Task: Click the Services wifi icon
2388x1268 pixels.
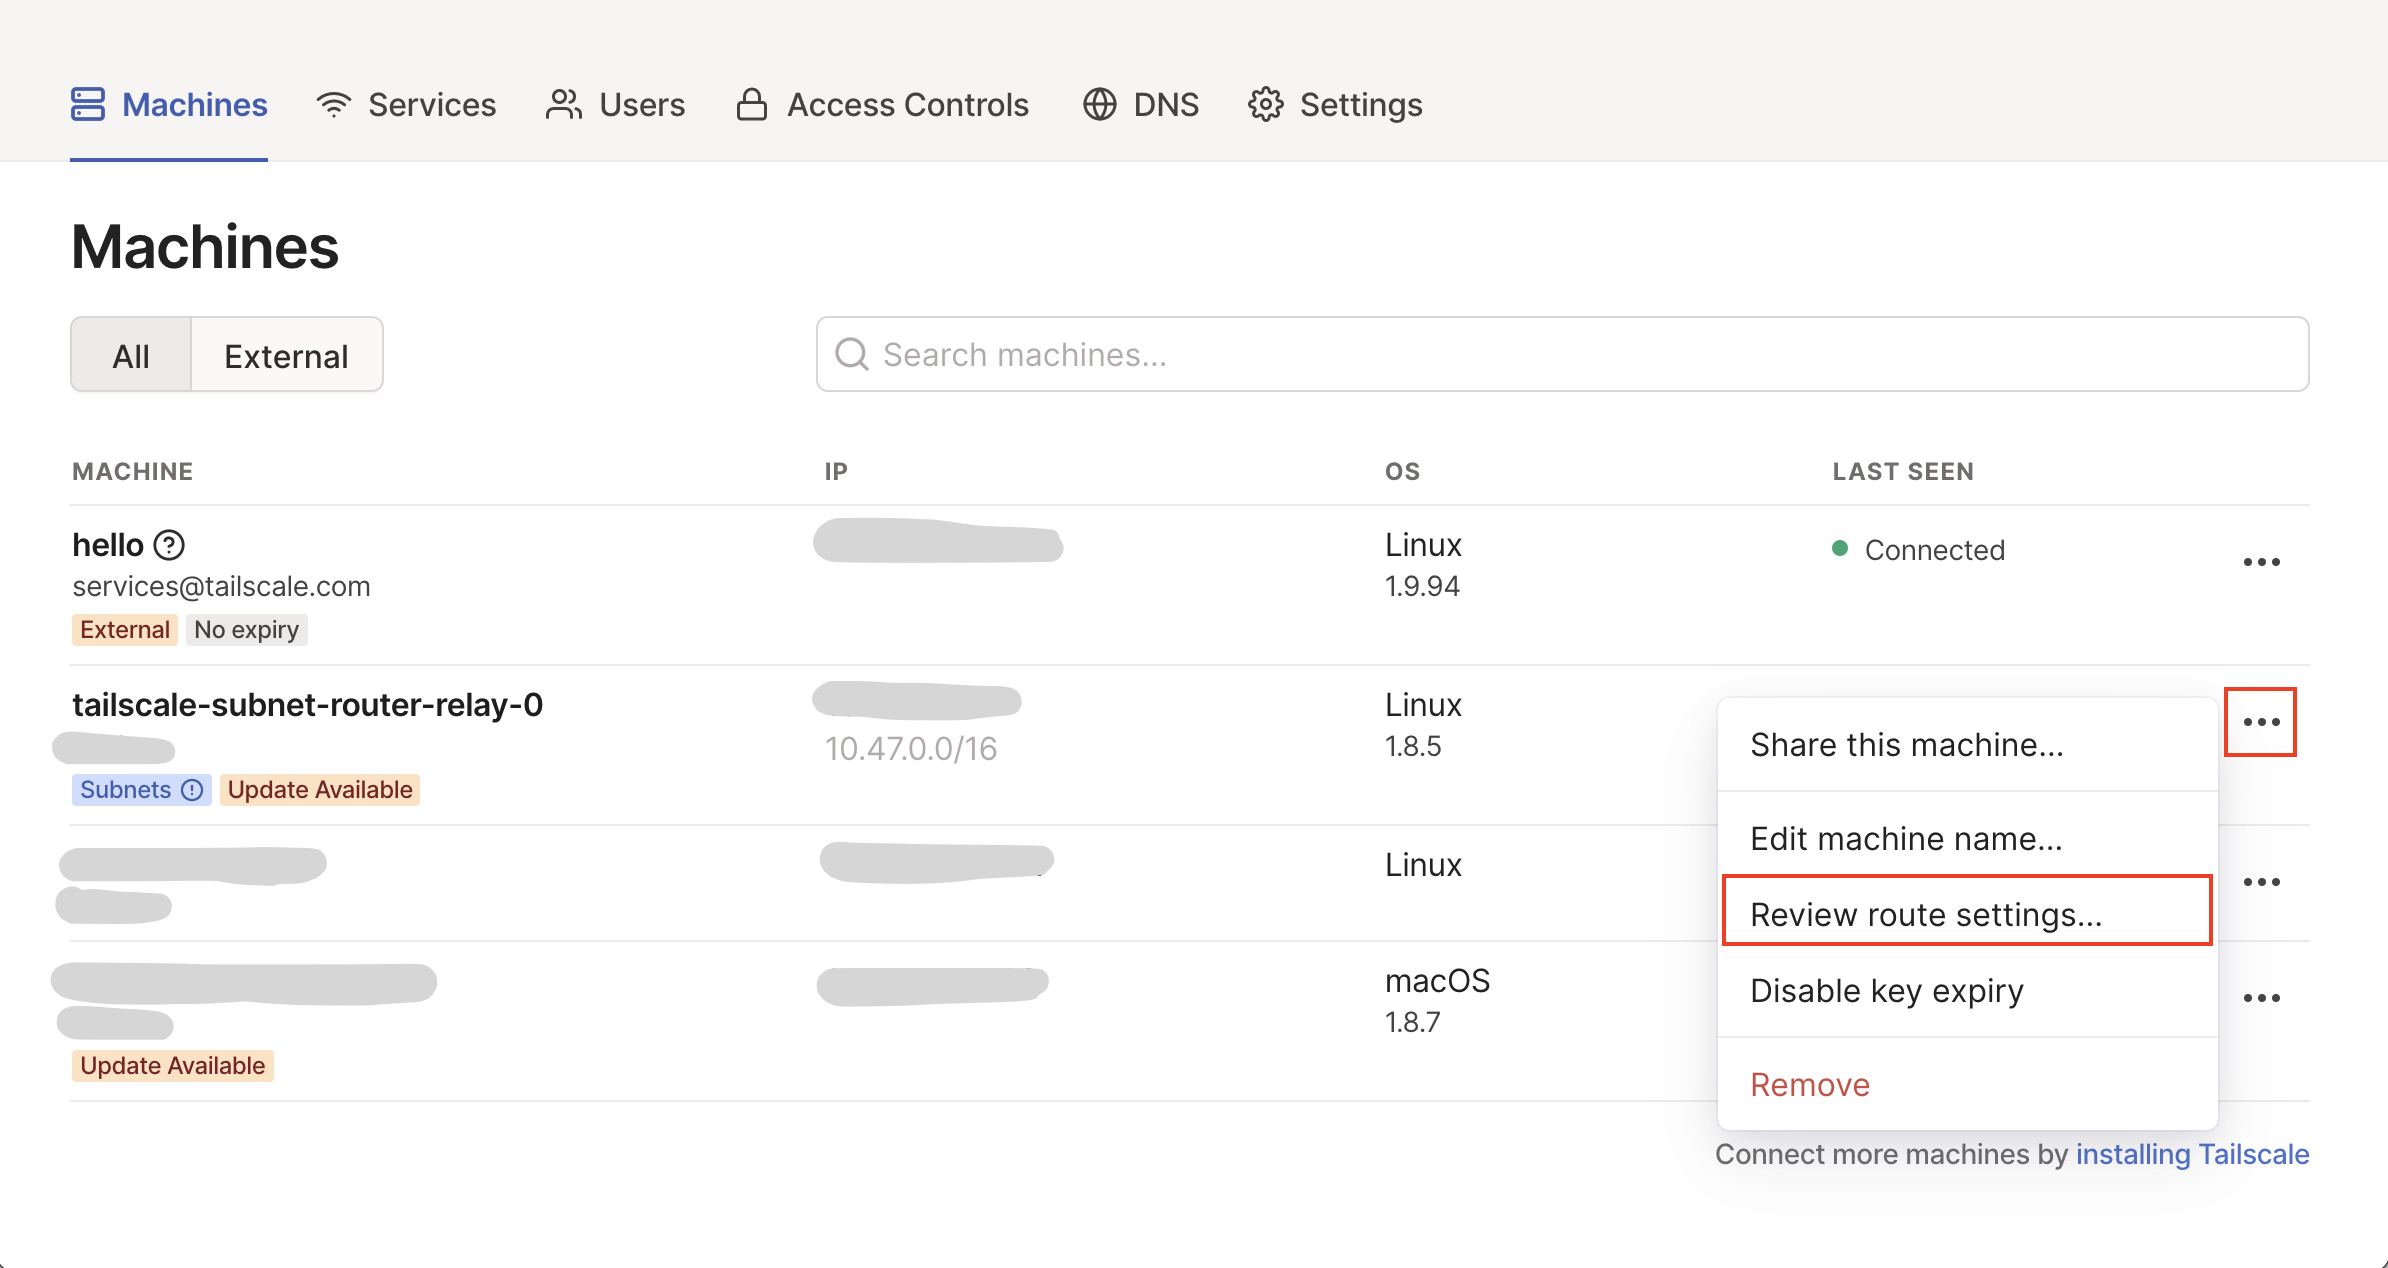Action: 333,104
